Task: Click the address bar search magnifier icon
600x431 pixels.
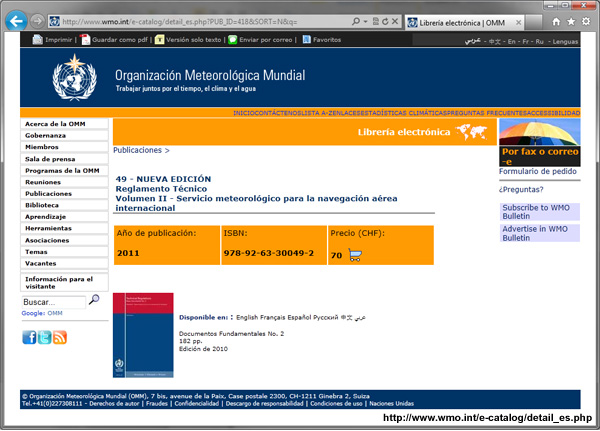Action: point(356,21)
